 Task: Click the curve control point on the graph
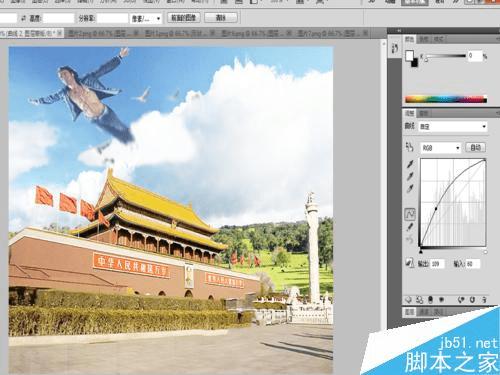coord(436,209)
